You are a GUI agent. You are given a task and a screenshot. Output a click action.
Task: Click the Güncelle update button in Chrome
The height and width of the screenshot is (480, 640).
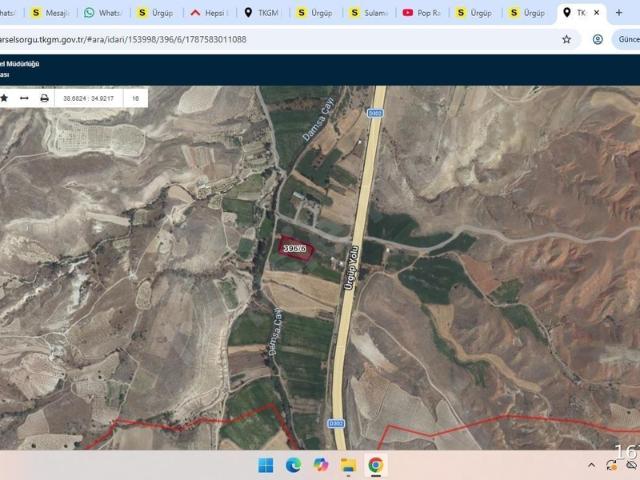pyautogui.click(x=627, y=39)
